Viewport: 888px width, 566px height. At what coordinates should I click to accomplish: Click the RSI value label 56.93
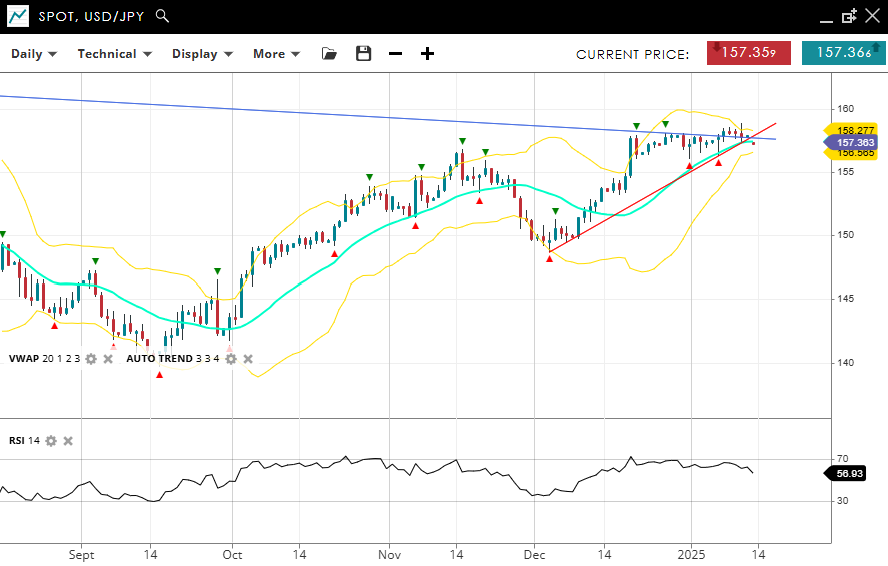click(x=849, y=473)
